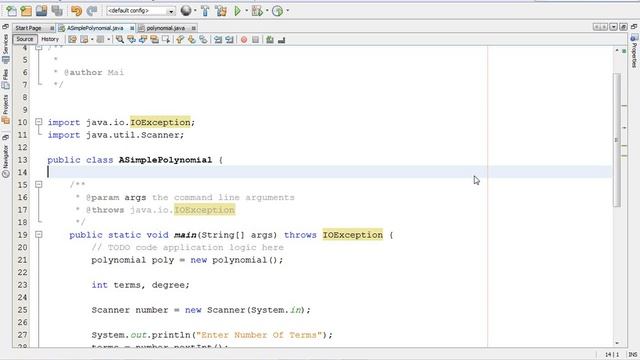Click the Profile Project icon
This screenshot has width=640, height=360.
click(x=278, y=11)
